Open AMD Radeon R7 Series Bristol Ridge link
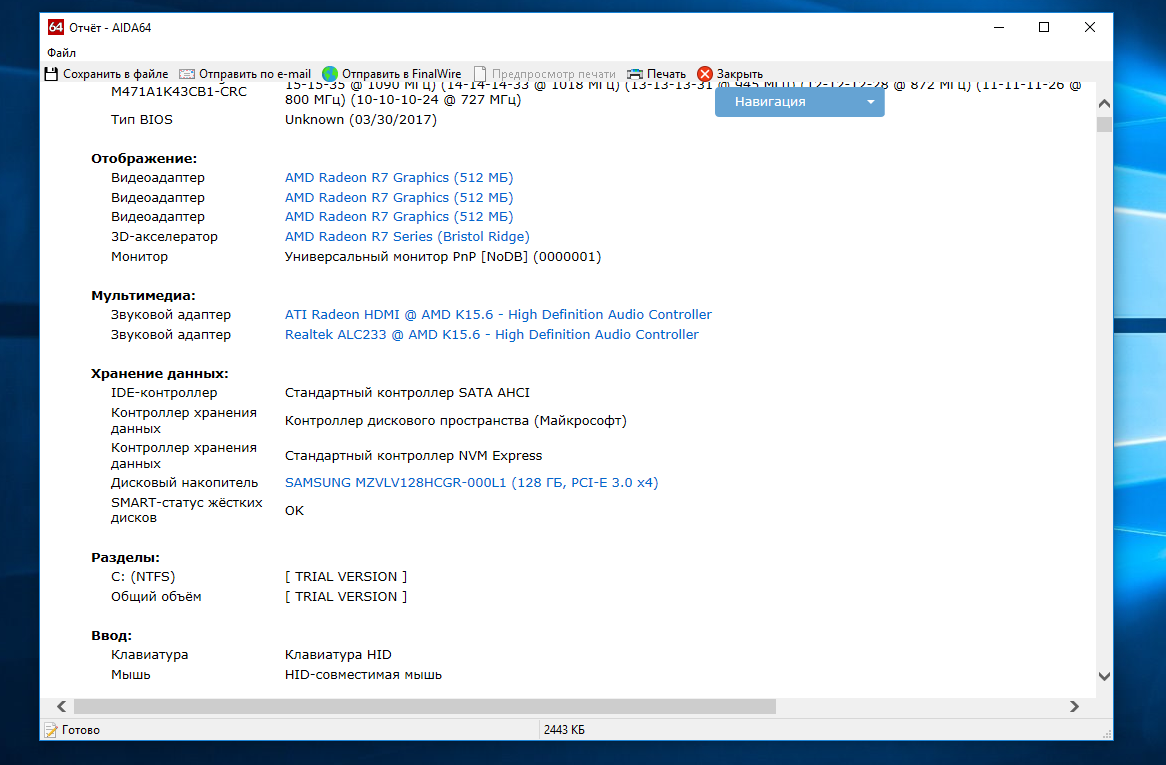 click(407, 236)
